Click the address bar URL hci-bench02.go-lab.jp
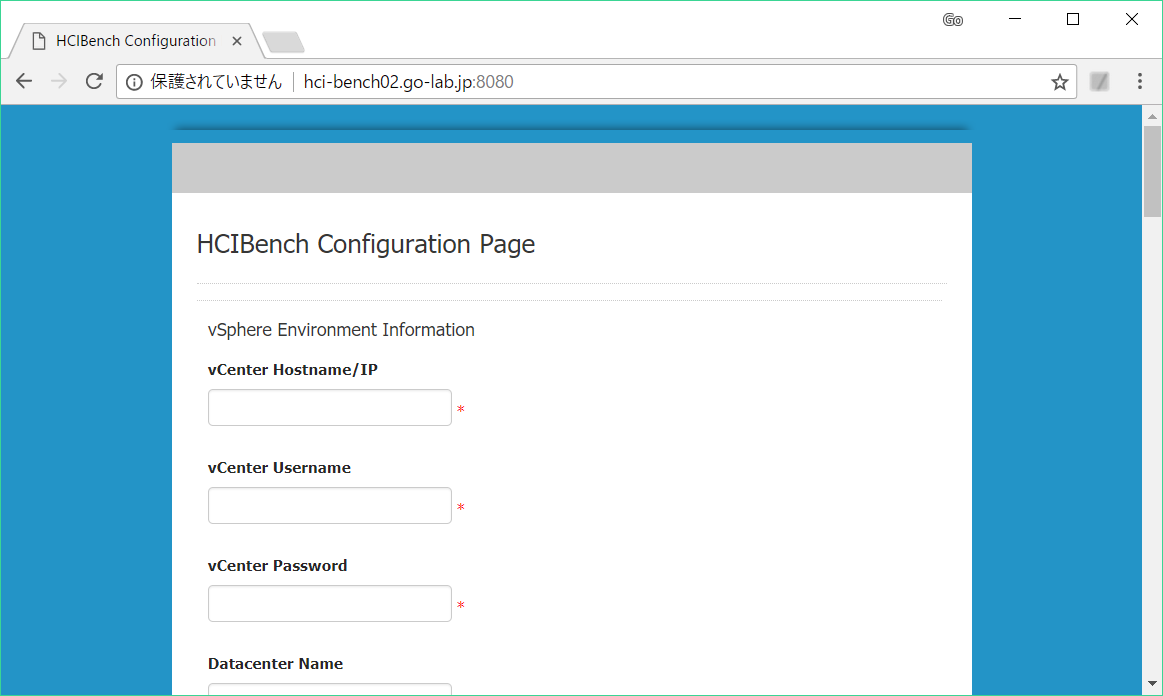This screenshot has width=1163, height=696. pos(408,82)
